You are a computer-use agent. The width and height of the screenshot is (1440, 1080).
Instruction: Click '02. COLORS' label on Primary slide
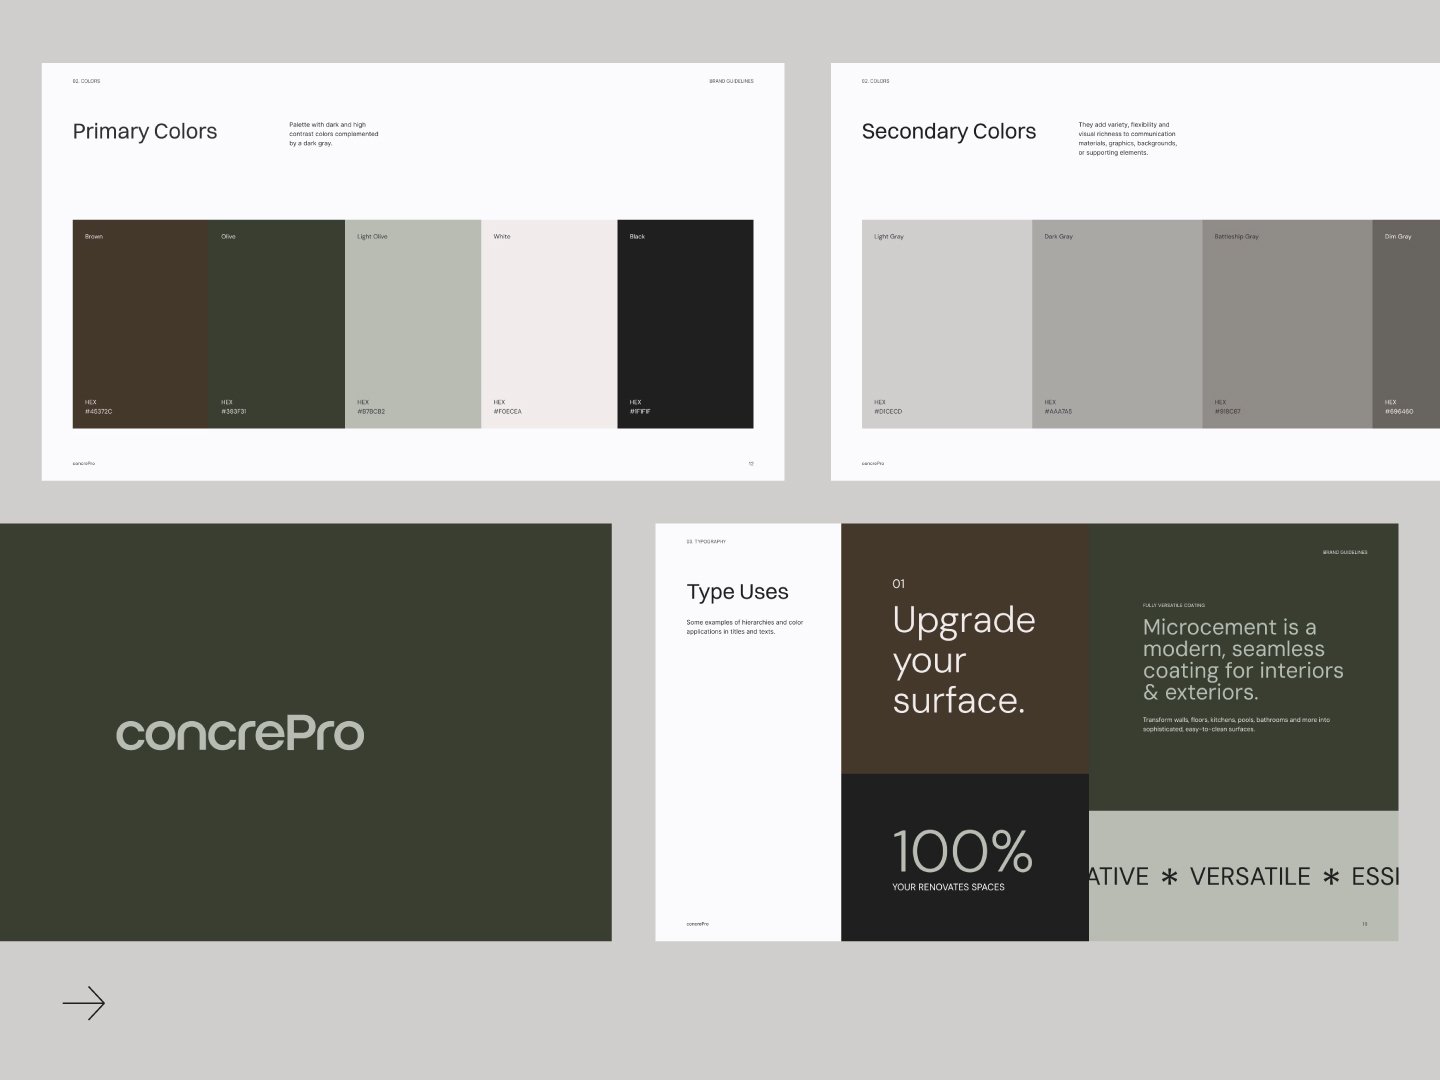(x=86, y=81)
